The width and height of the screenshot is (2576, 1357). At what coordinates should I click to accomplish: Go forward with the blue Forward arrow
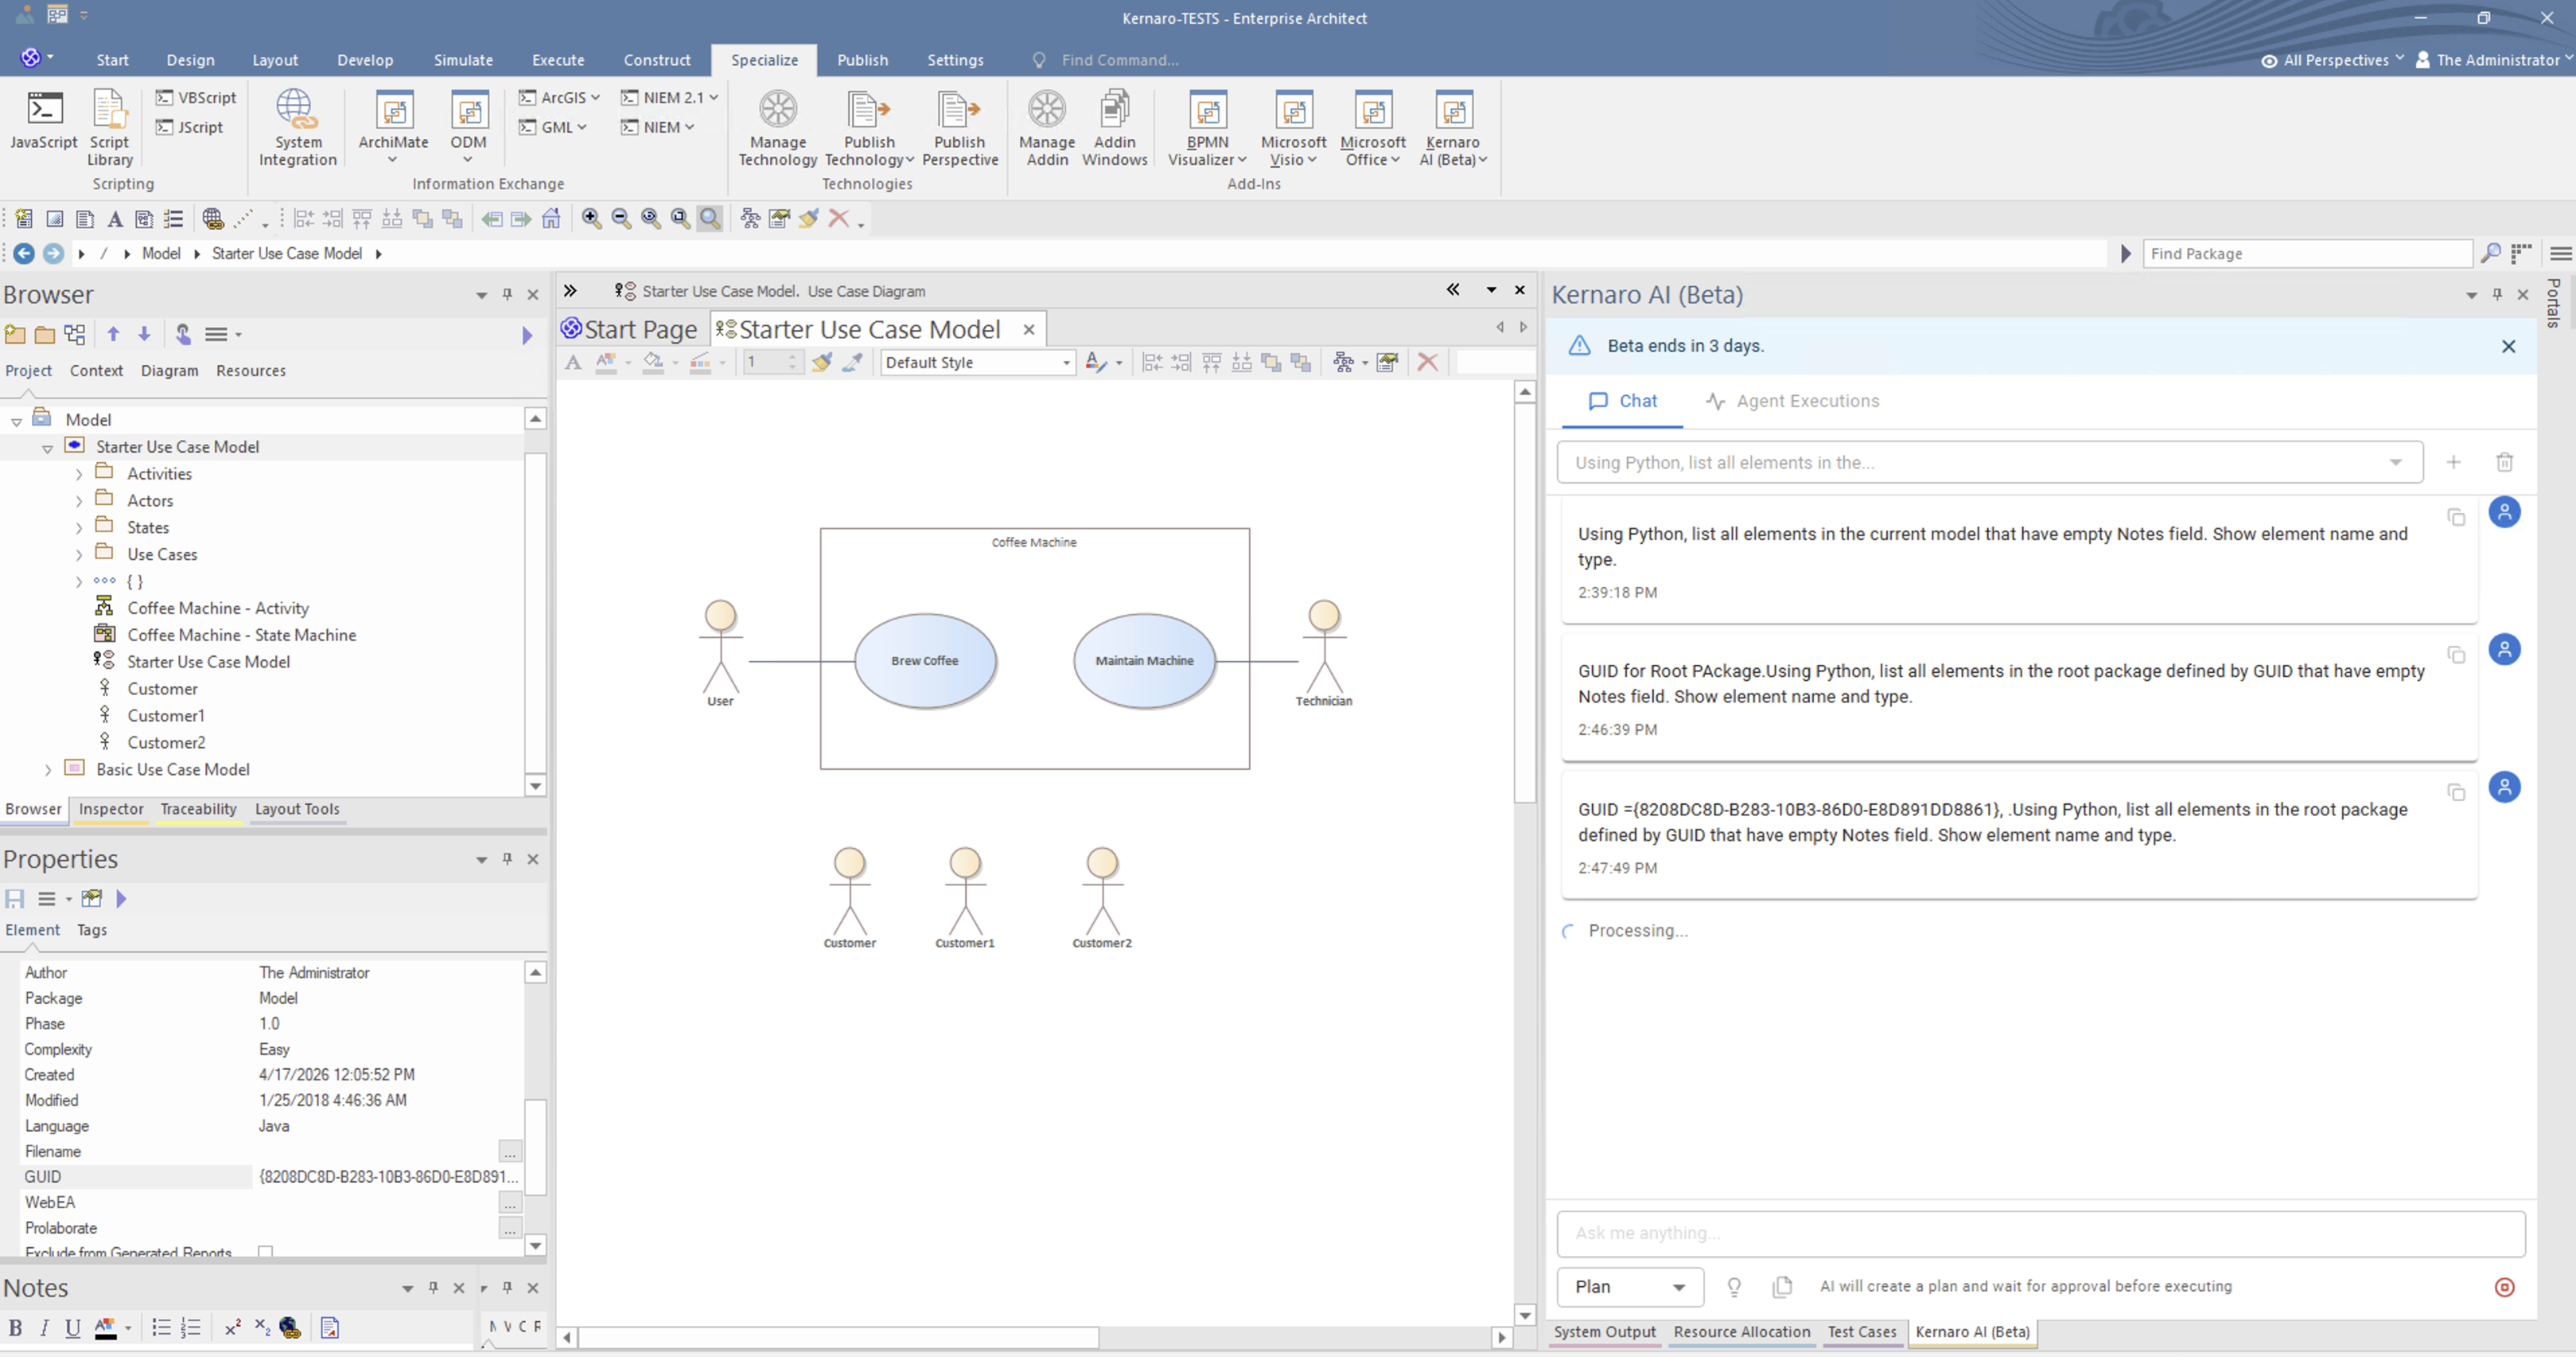pos(54,254)
